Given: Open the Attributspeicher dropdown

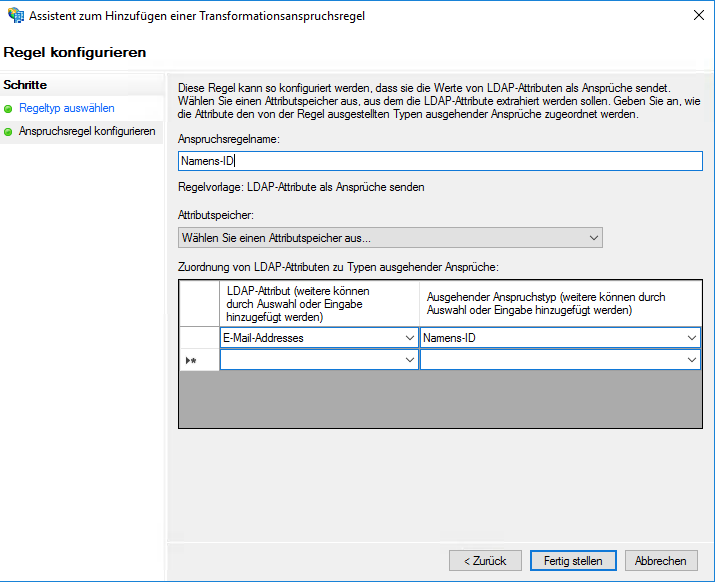Looking at the screenshot, I should point(390,238).
